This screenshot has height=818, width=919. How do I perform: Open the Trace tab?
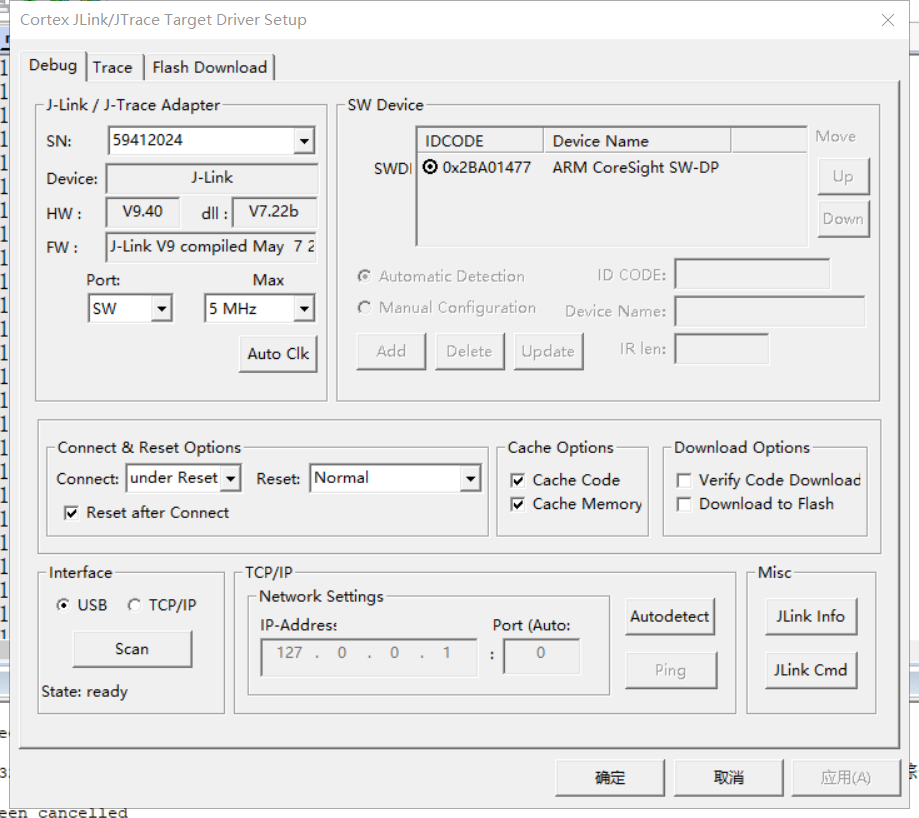click(113, 67)
